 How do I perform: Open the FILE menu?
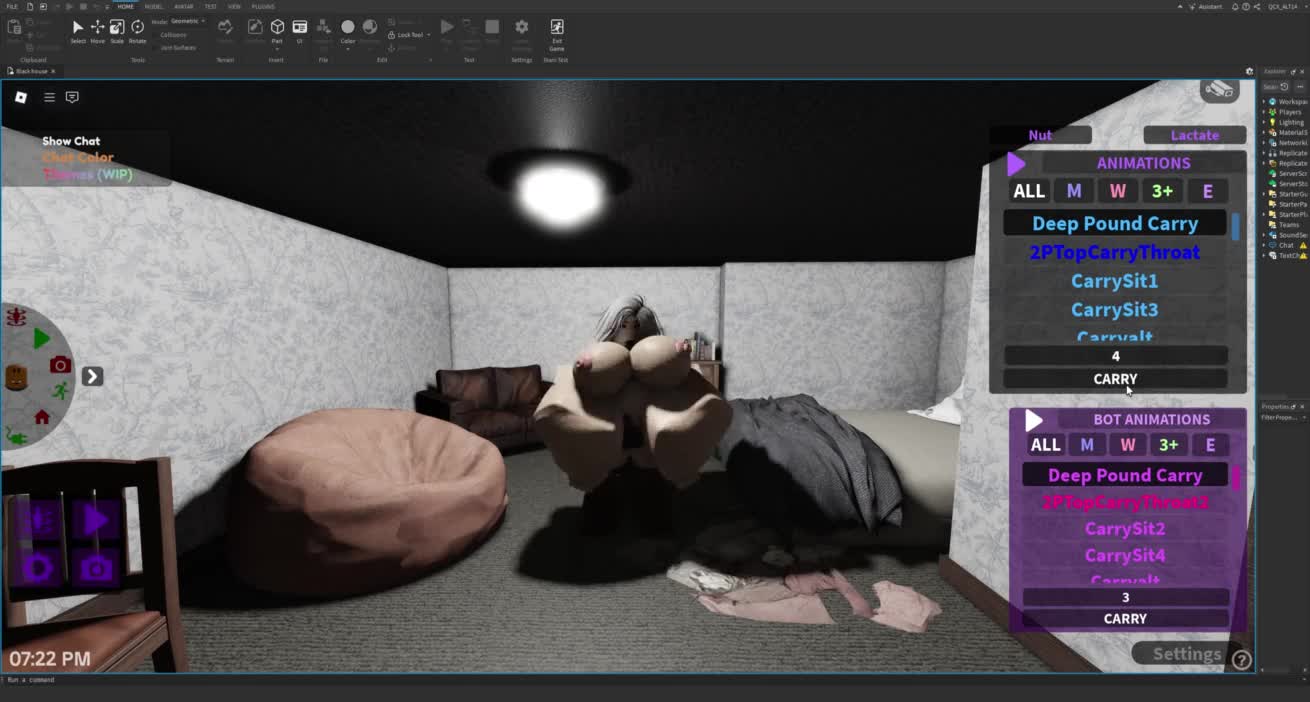pos(12,6)
